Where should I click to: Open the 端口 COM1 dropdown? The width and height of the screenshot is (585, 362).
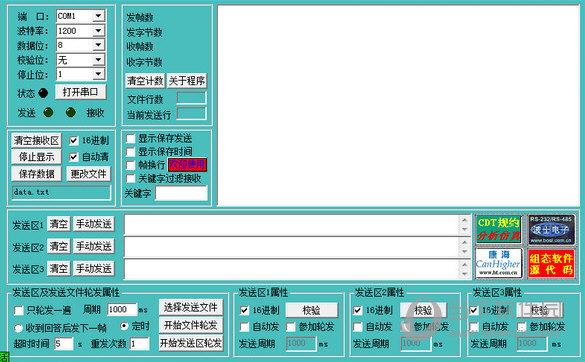click(98, 16)
